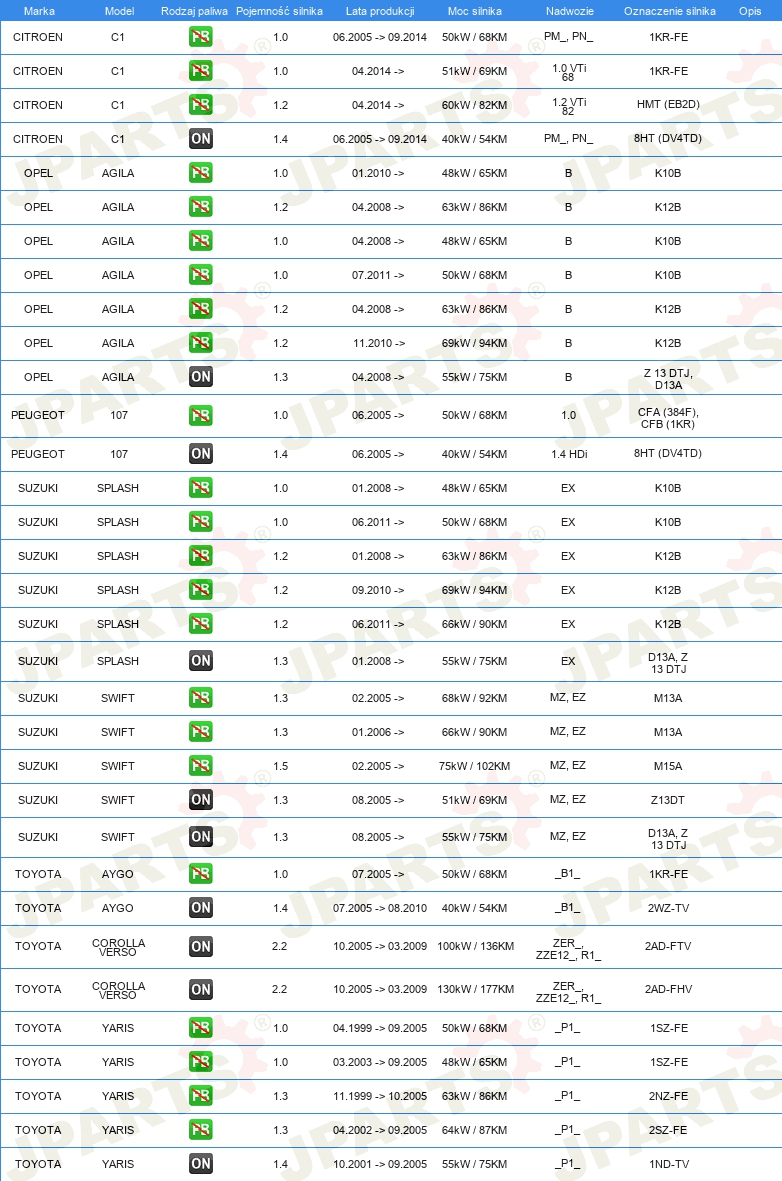Click the Marka column header

click(x=39, y=11)
